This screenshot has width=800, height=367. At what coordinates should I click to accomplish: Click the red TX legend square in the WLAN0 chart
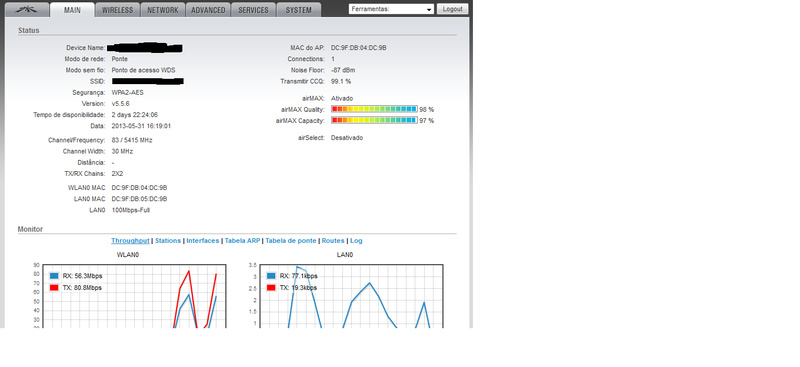coord(54,288)
